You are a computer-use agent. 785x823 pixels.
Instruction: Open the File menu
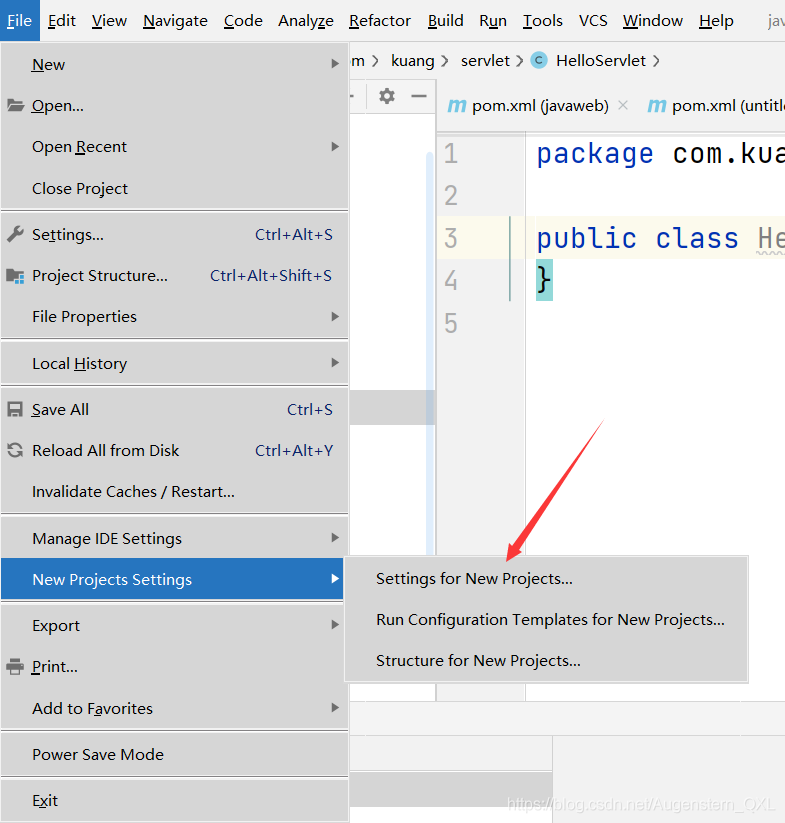click(19, 20)
